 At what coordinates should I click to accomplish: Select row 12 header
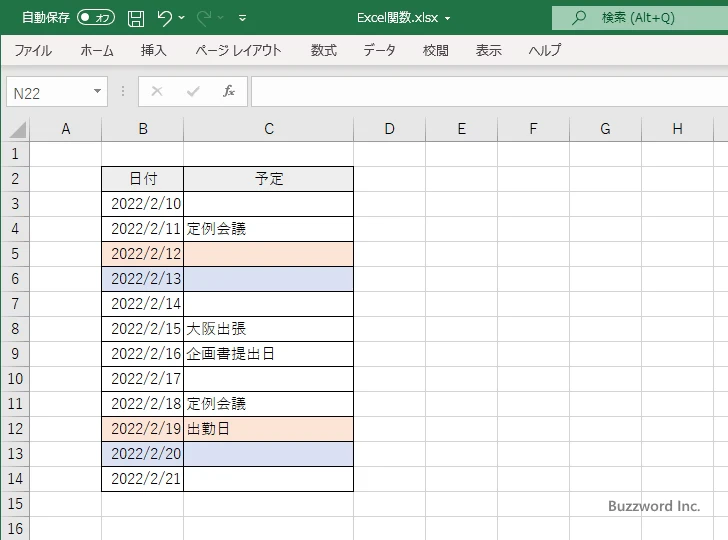click(x=15, y=429)
